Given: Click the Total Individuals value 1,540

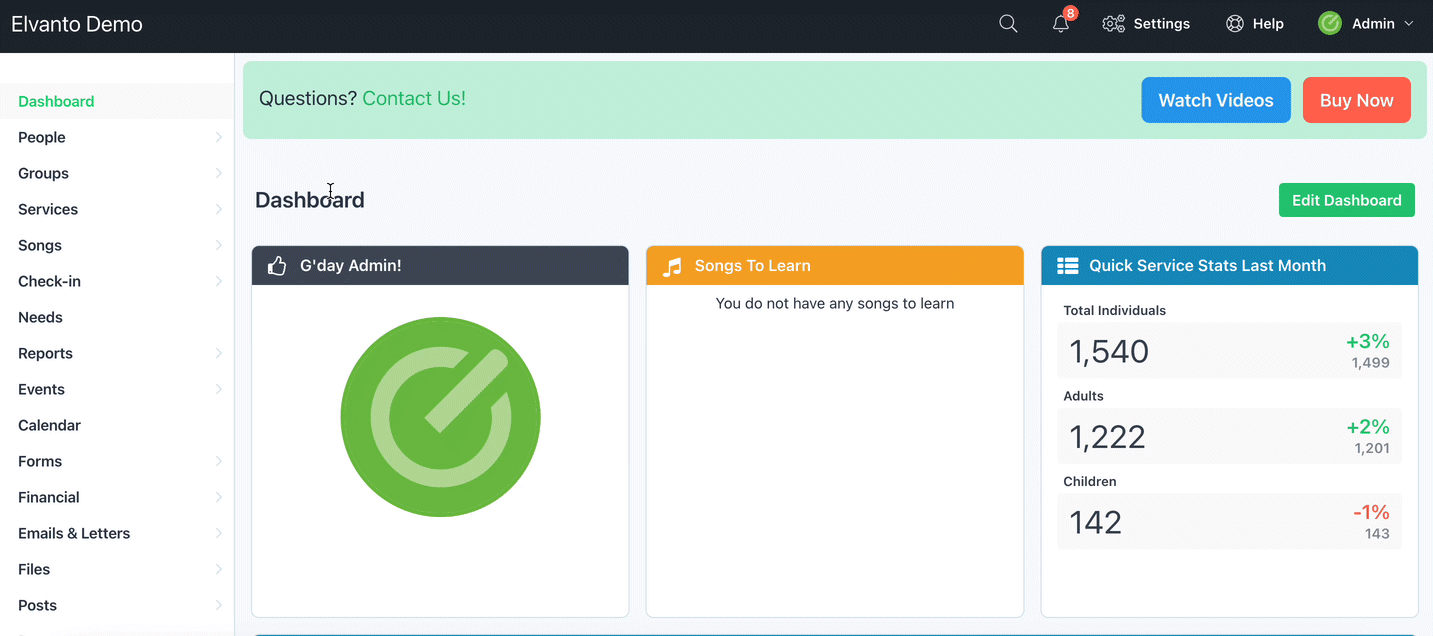Looking at the screenshot, I should click(1109, 352).
